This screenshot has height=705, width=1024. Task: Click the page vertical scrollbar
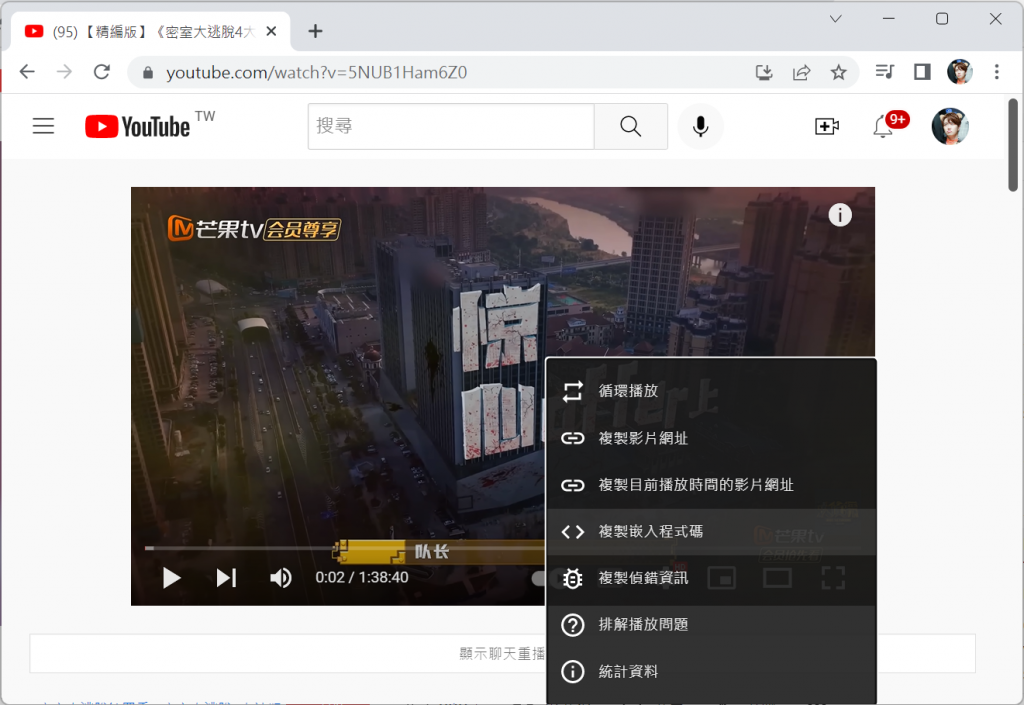1013,145
